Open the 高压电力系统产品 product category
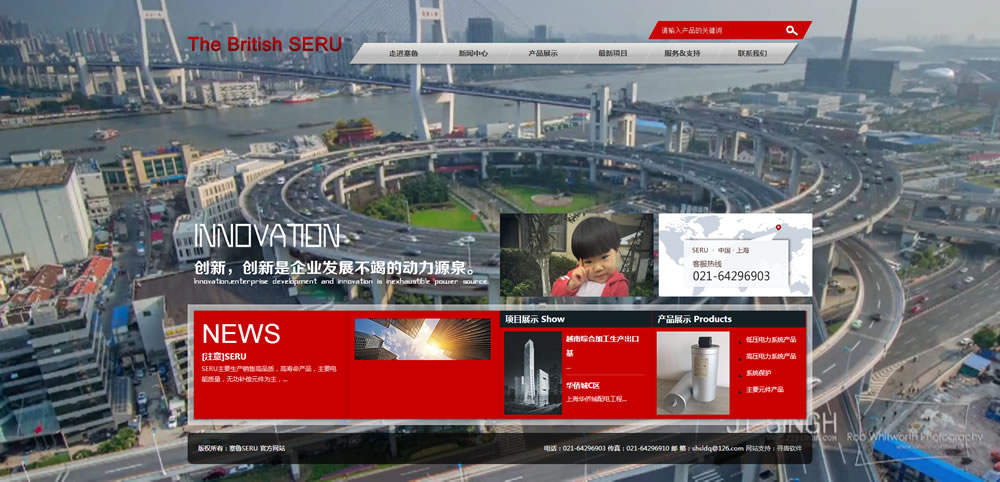Viewport: 1000px width, 482px height. coord(771,356)
